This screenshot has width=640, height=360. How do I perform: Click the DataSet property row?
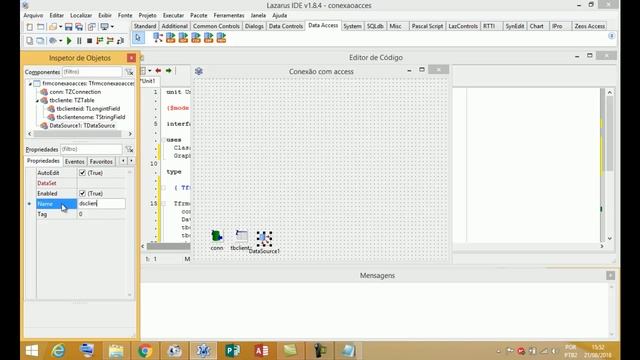coord(81,183)
